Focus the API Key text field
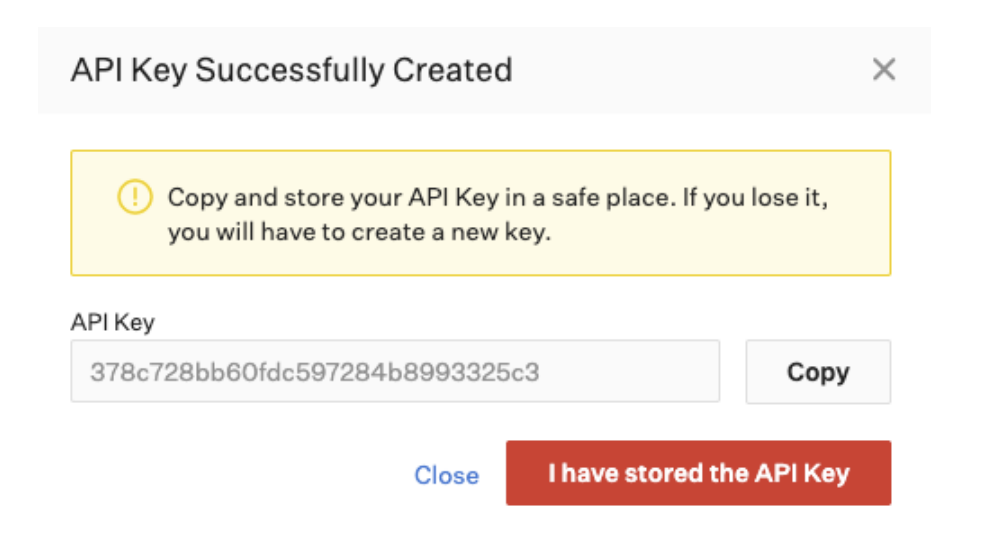Viewport: 1008px width, 538px height. coord(395,372)
